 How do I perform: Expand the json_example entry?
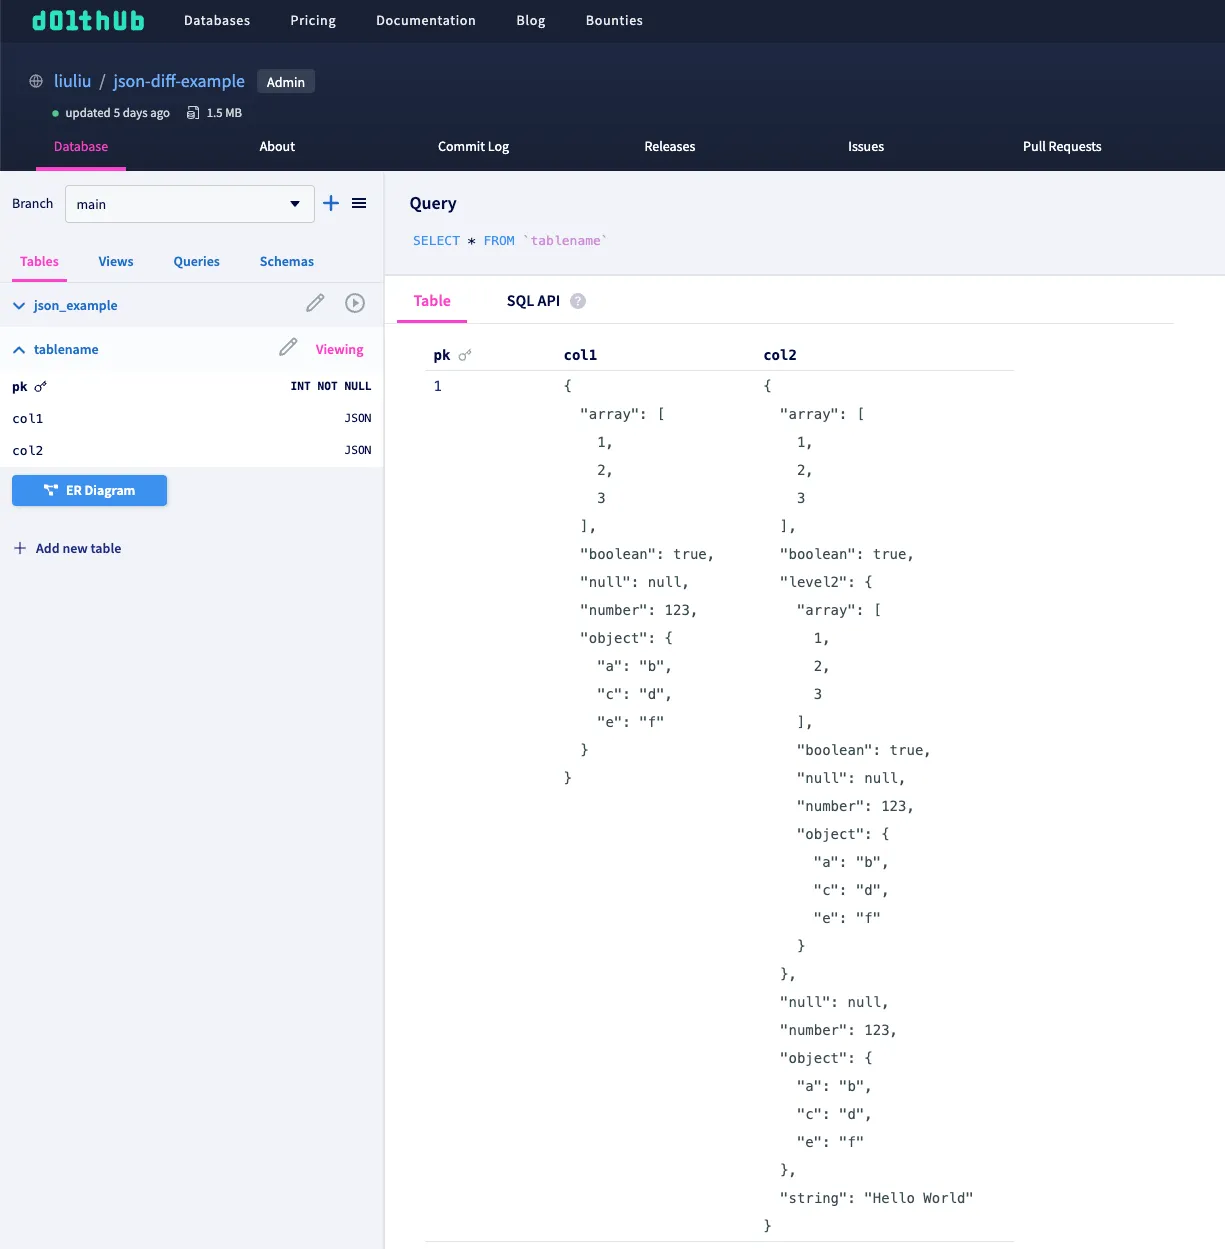pos(18,305)
